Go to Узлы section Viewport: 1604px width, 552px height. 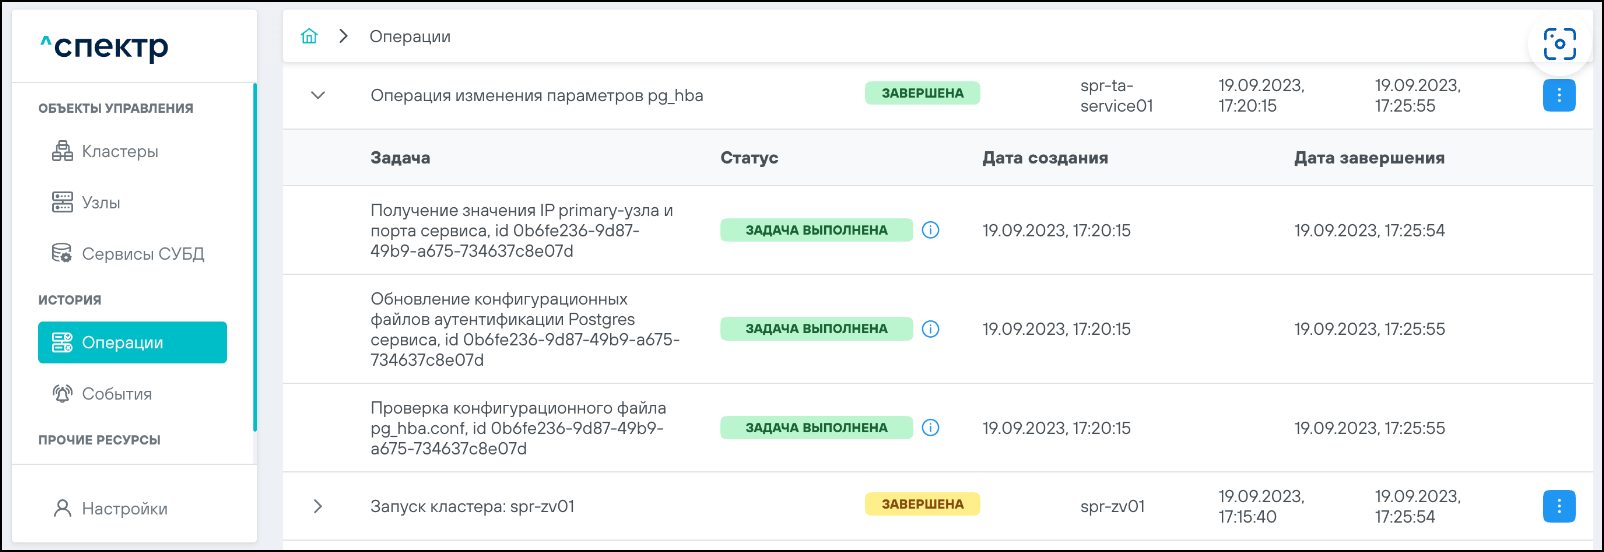click(x=100, y=202)
